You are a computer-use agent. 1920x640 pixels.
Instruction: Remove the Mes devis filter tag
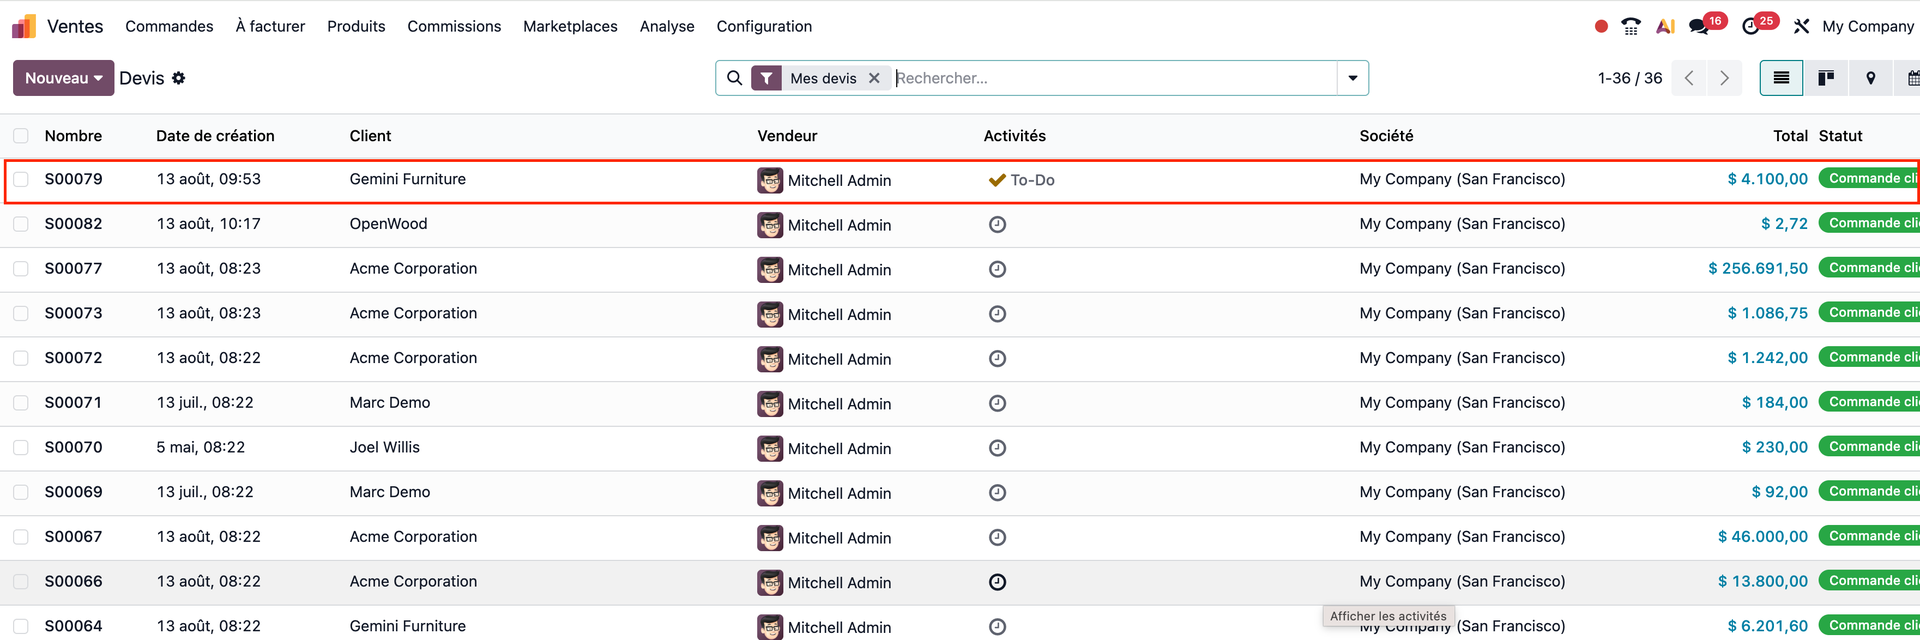(x=874, y=78)
